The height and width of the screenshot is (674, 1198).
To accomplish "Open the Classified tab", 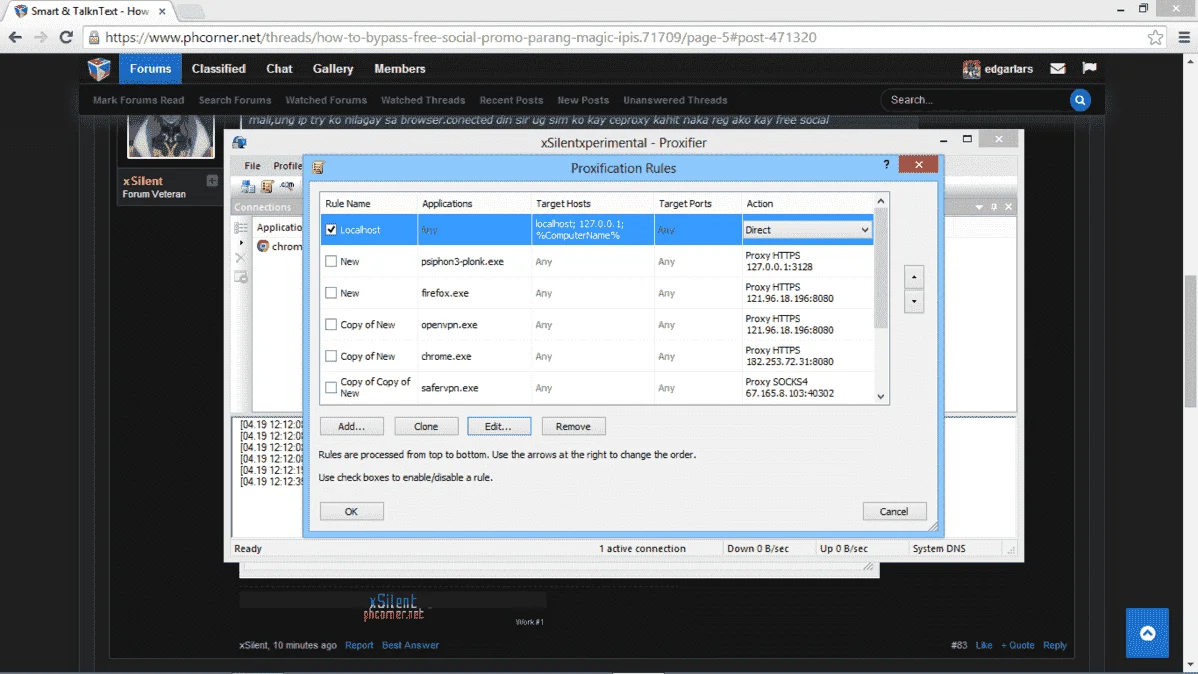I will [x=219, y=69].
